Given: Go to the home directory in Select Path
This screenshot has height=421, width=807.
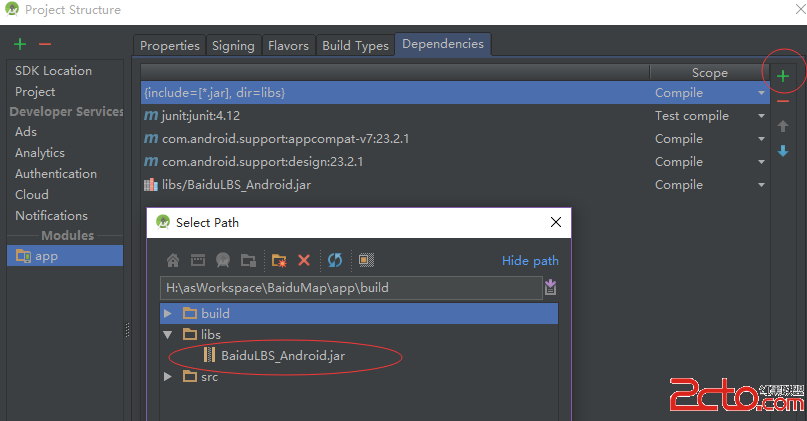Looking at the screenshot, I should coord(173,260).
